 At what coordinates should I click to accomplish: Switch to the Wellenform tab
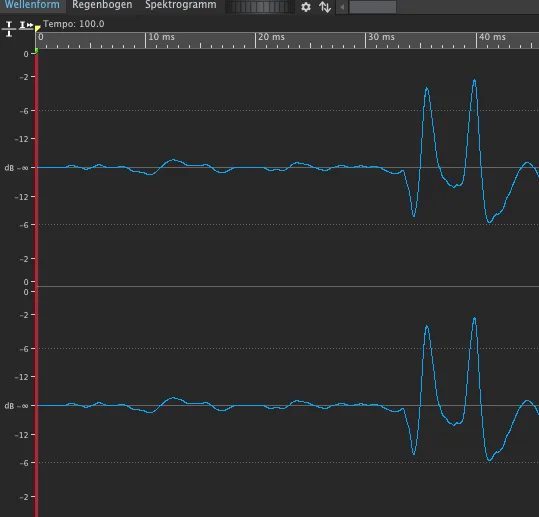pos(32,5)
